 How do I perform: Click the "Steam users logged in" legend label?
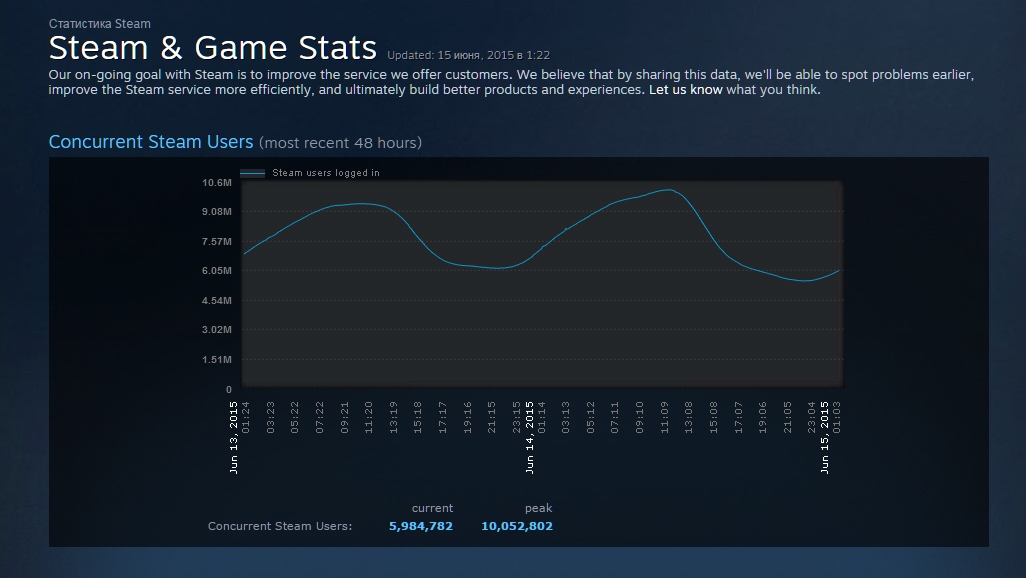coord(326,173)
